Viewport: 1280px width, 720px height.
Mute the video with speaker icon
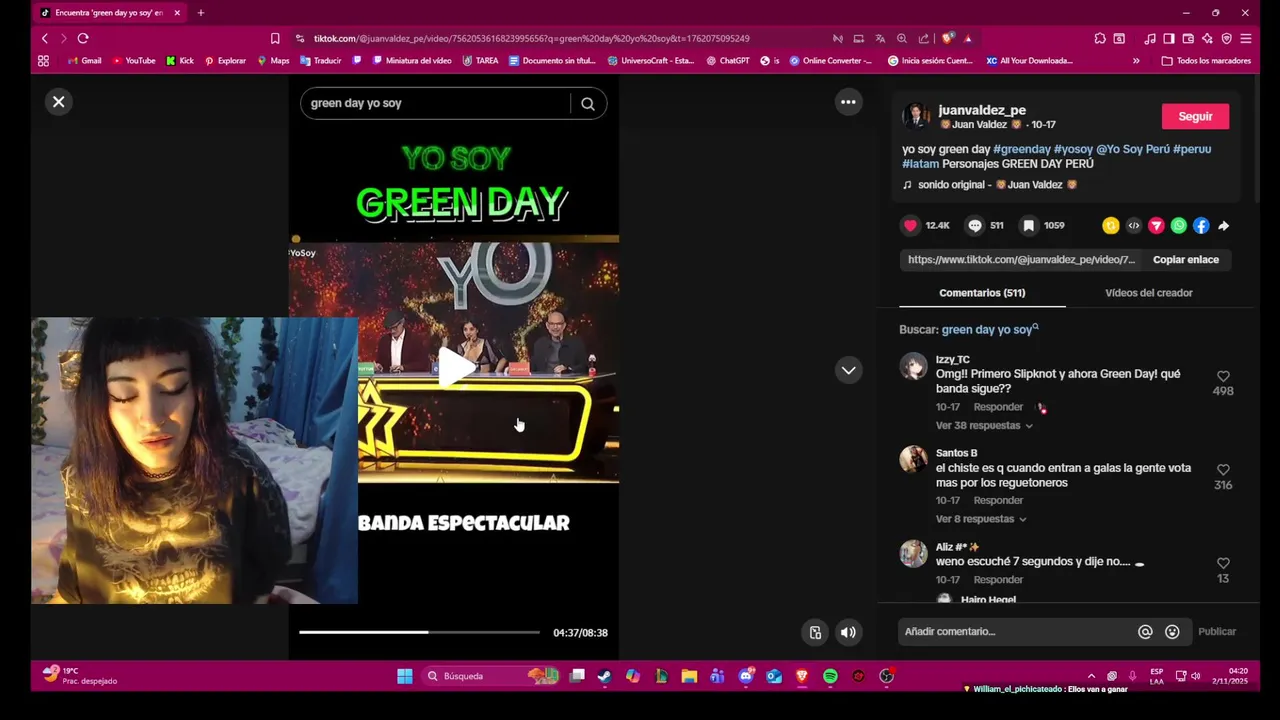(848, 632)
